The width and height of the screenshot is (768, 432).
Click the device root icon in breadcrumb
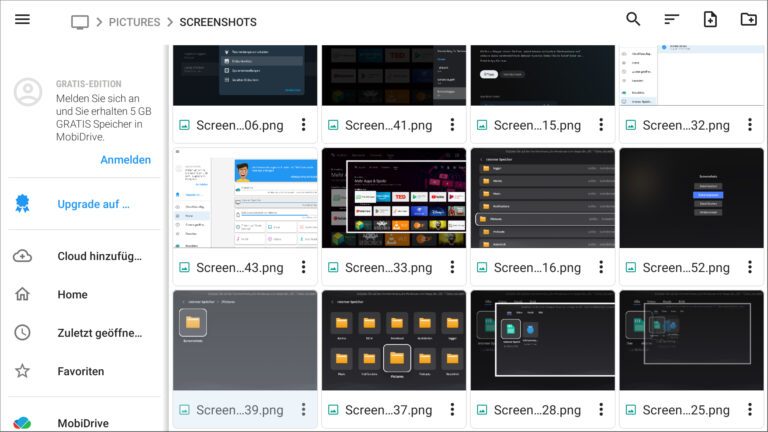pyautogui.click(x=80, y=22)
